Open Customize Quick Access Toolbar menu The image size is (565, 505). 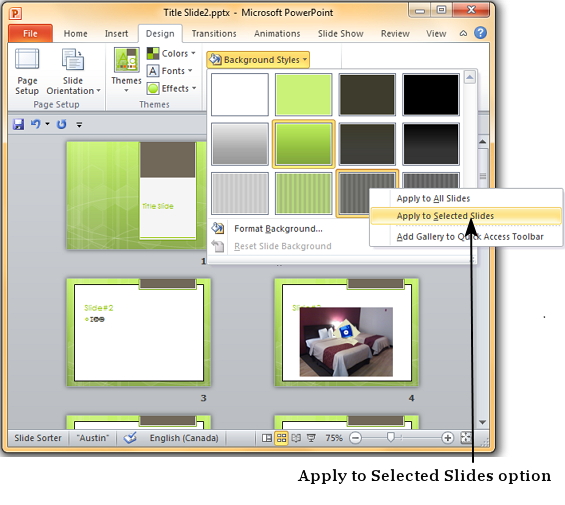(x=79, y=125)
